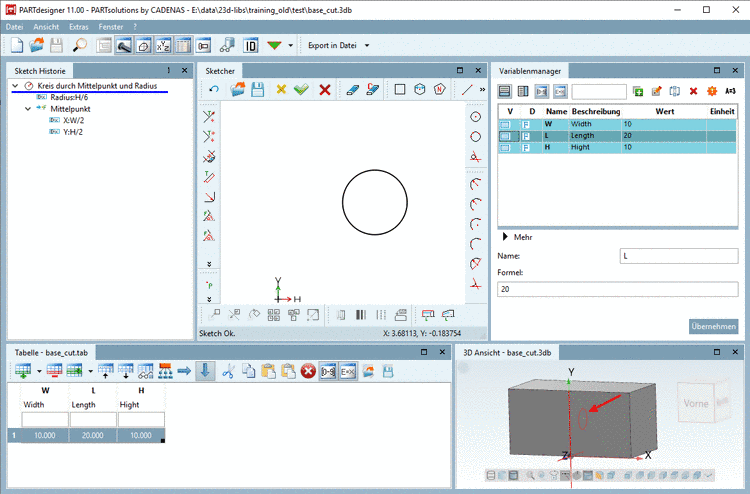Click the green checkmark accept sketch icon
Image resolution: width=750 pixels, height=494 pixels.
tap(301, 90)
